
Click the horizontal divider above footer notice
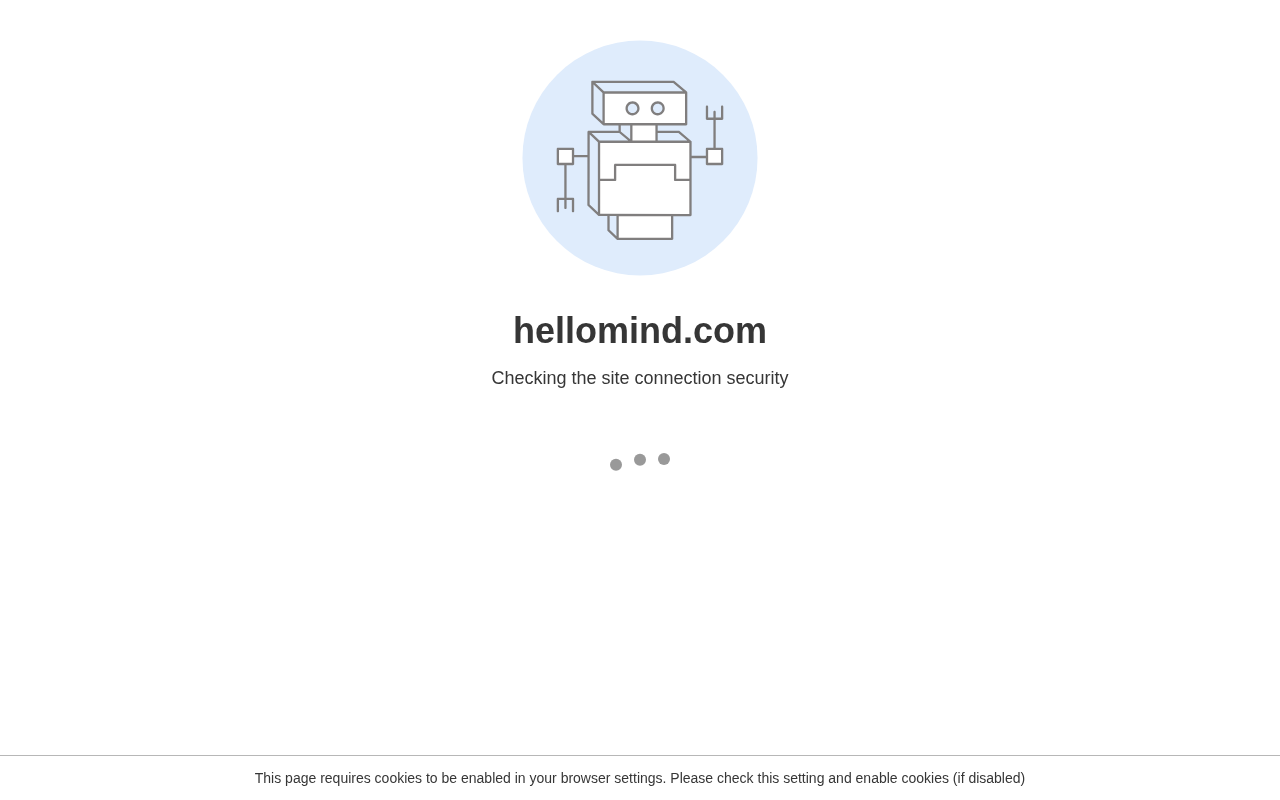coord(640,755)
